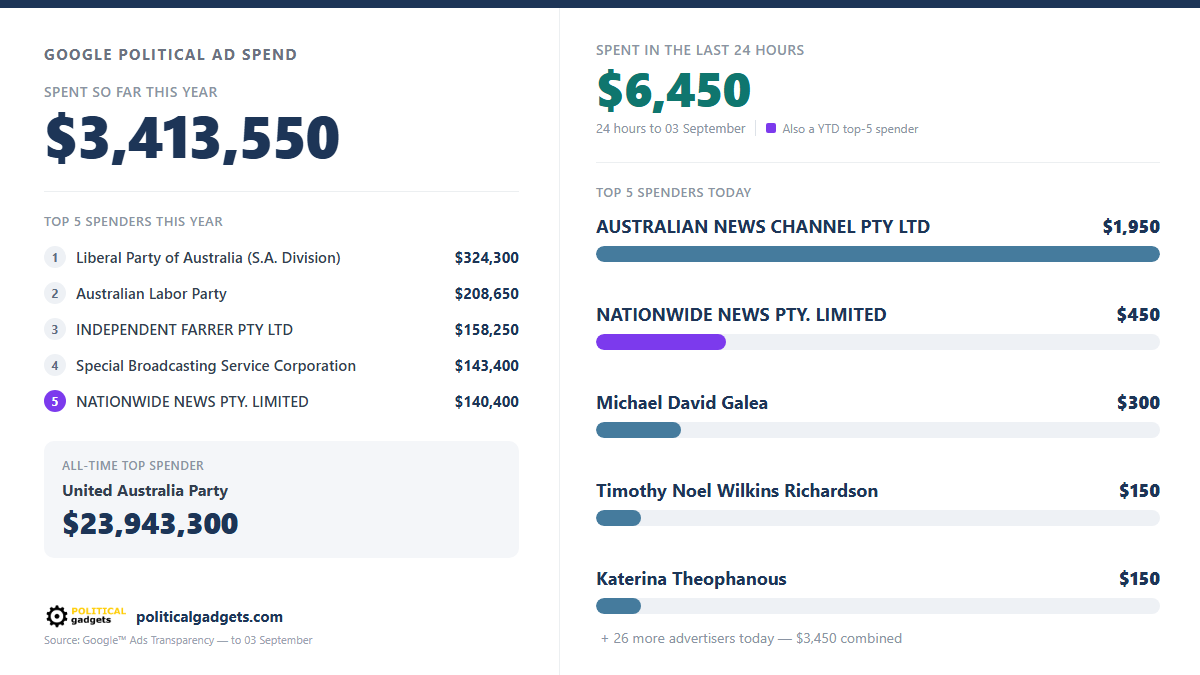This screenshot has height=675, width=1200.
Task: Click NATIONWIDE NEWS PTY. LIMITED in today list
Action: point(741,315)
